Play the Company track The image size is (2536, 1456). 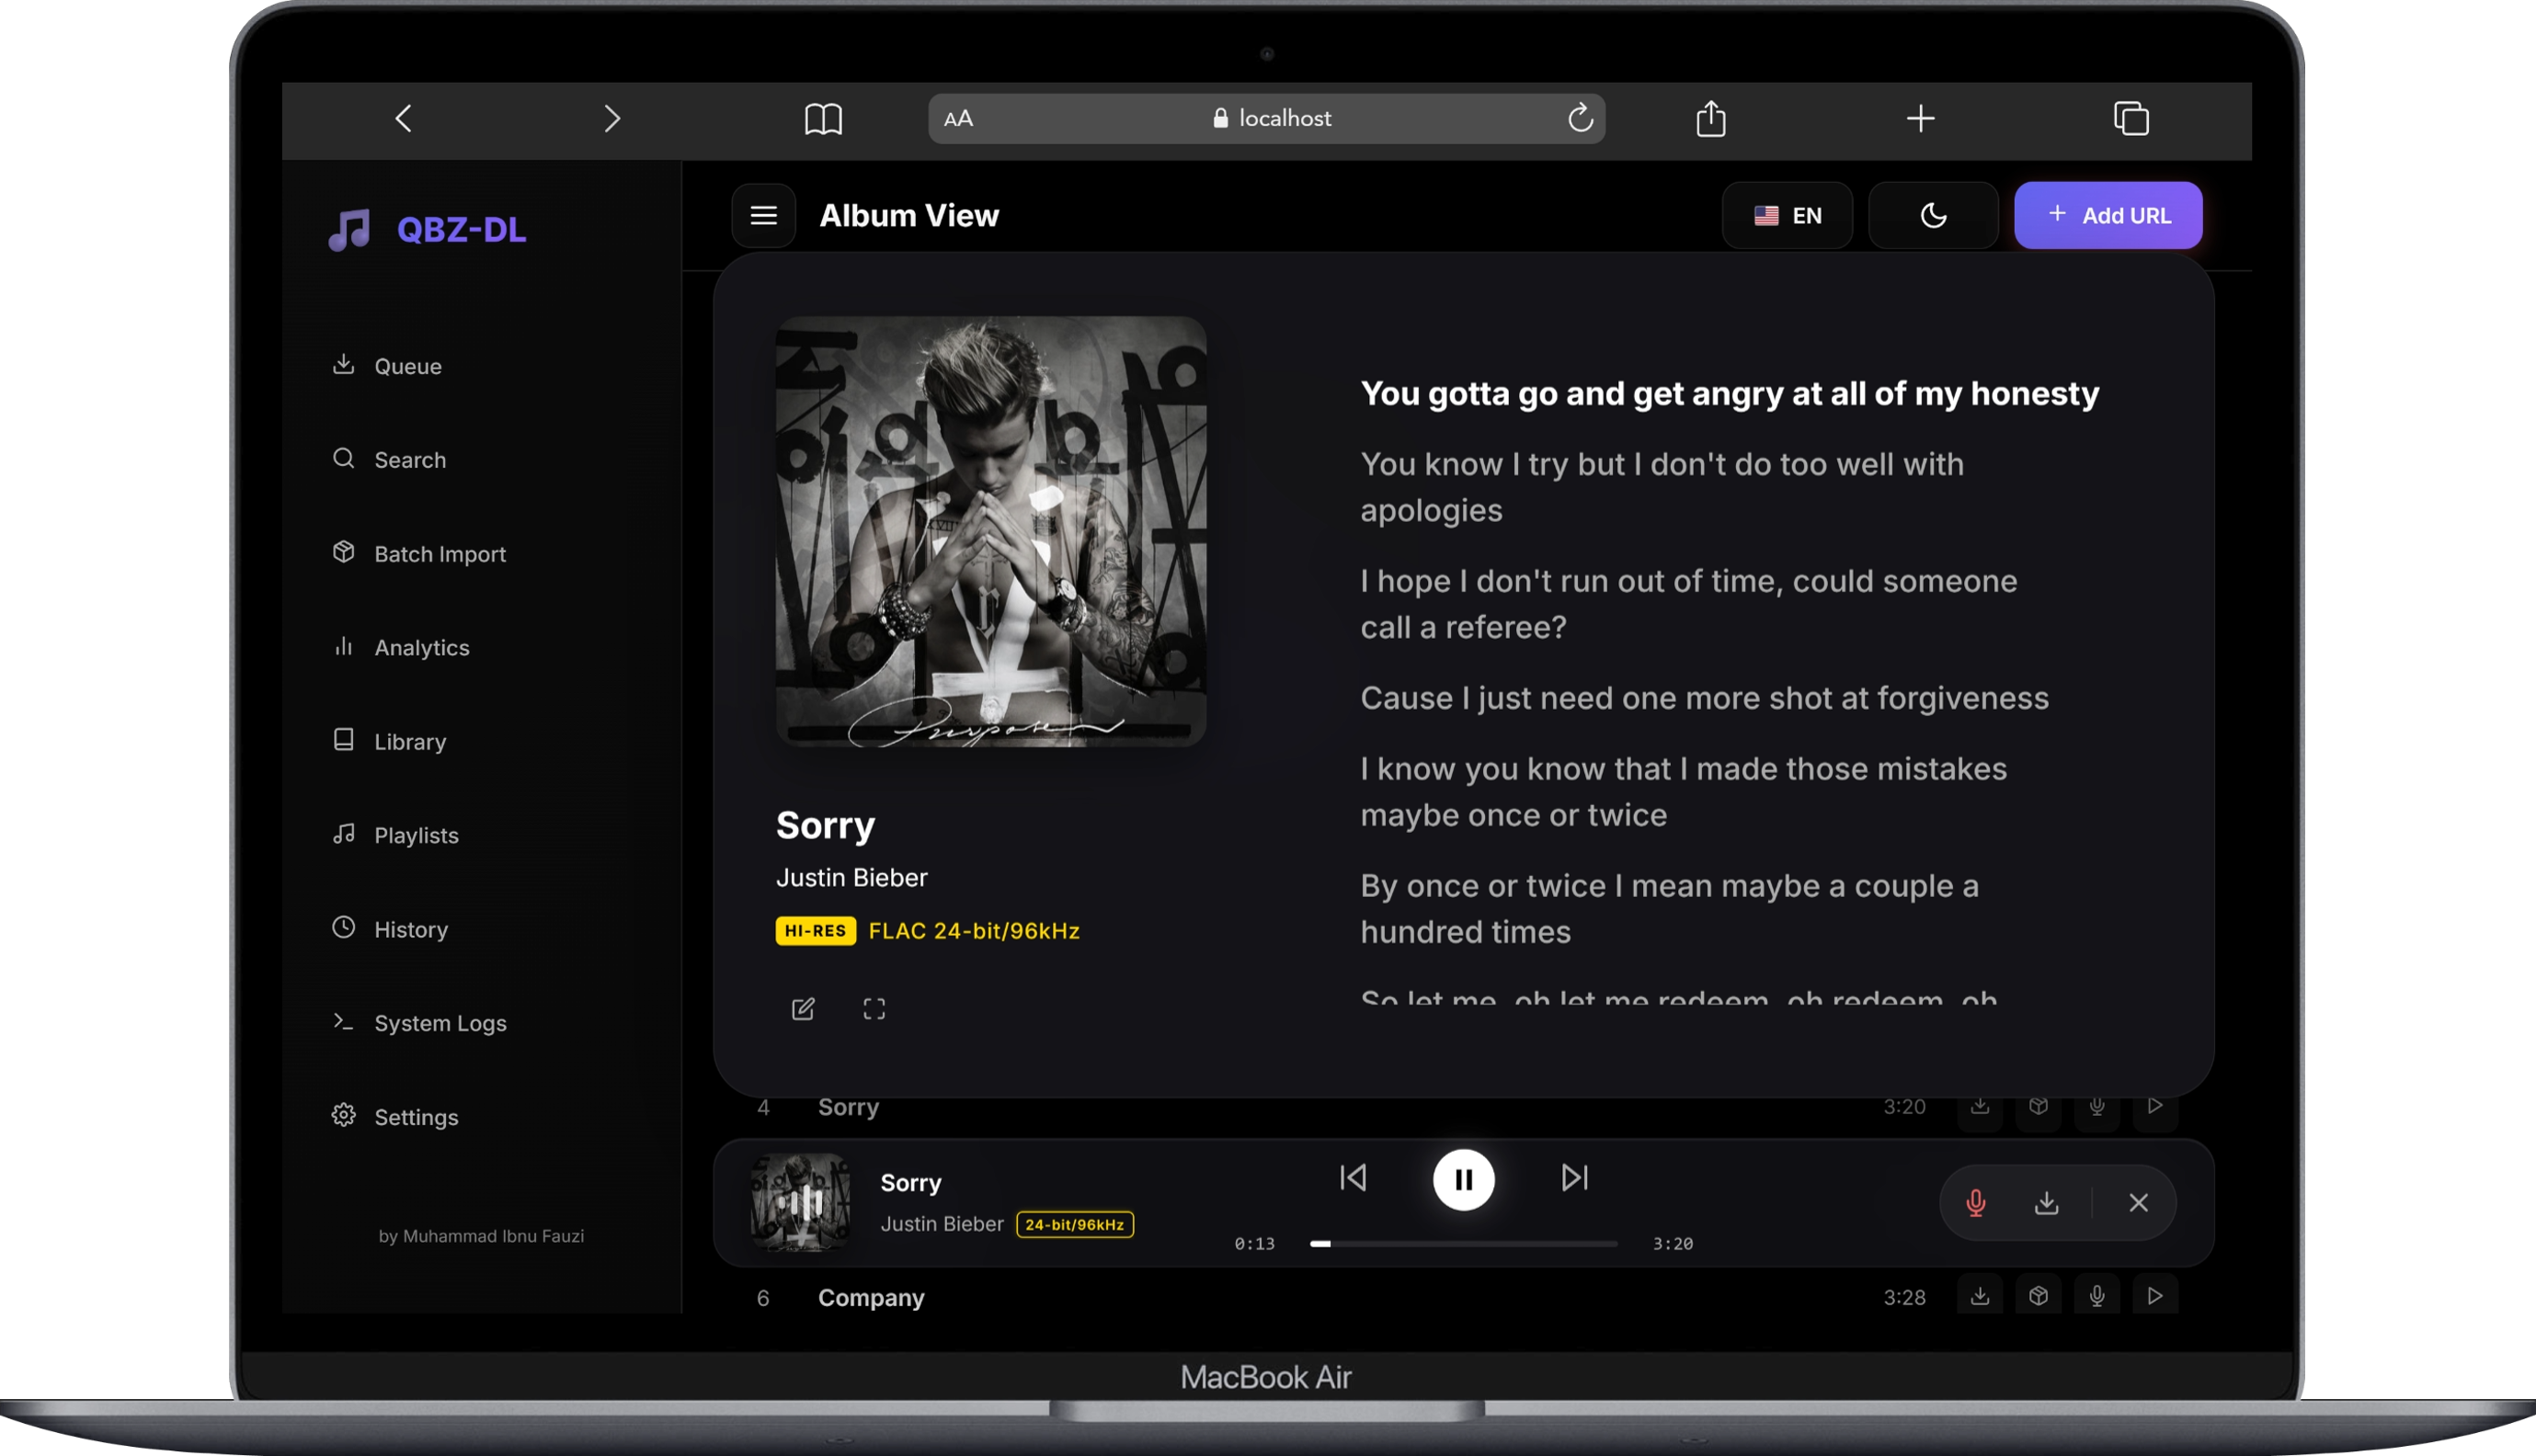(2155, 1296)
